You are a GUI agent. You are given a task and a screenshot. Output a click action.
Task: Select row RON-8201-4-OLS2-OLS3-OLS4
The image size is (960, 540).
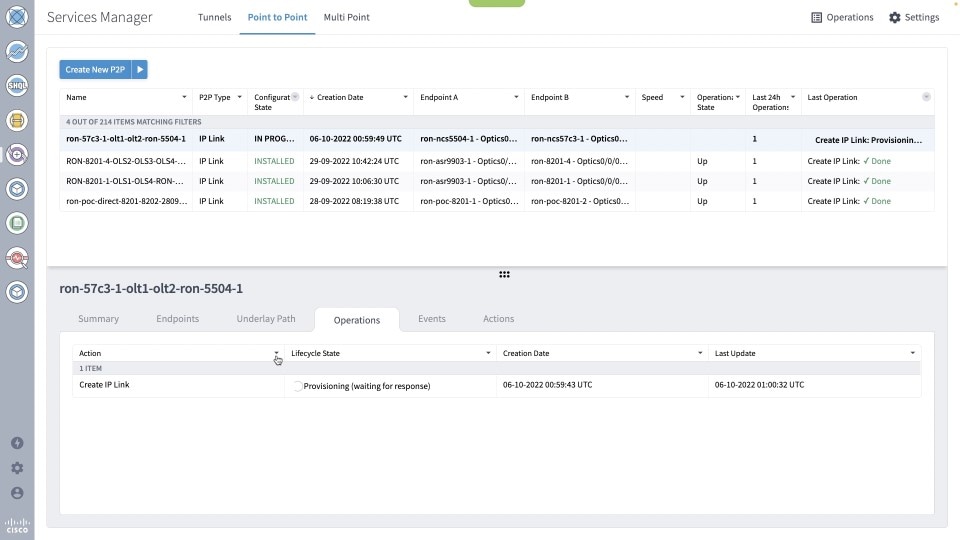pos(497,161)
